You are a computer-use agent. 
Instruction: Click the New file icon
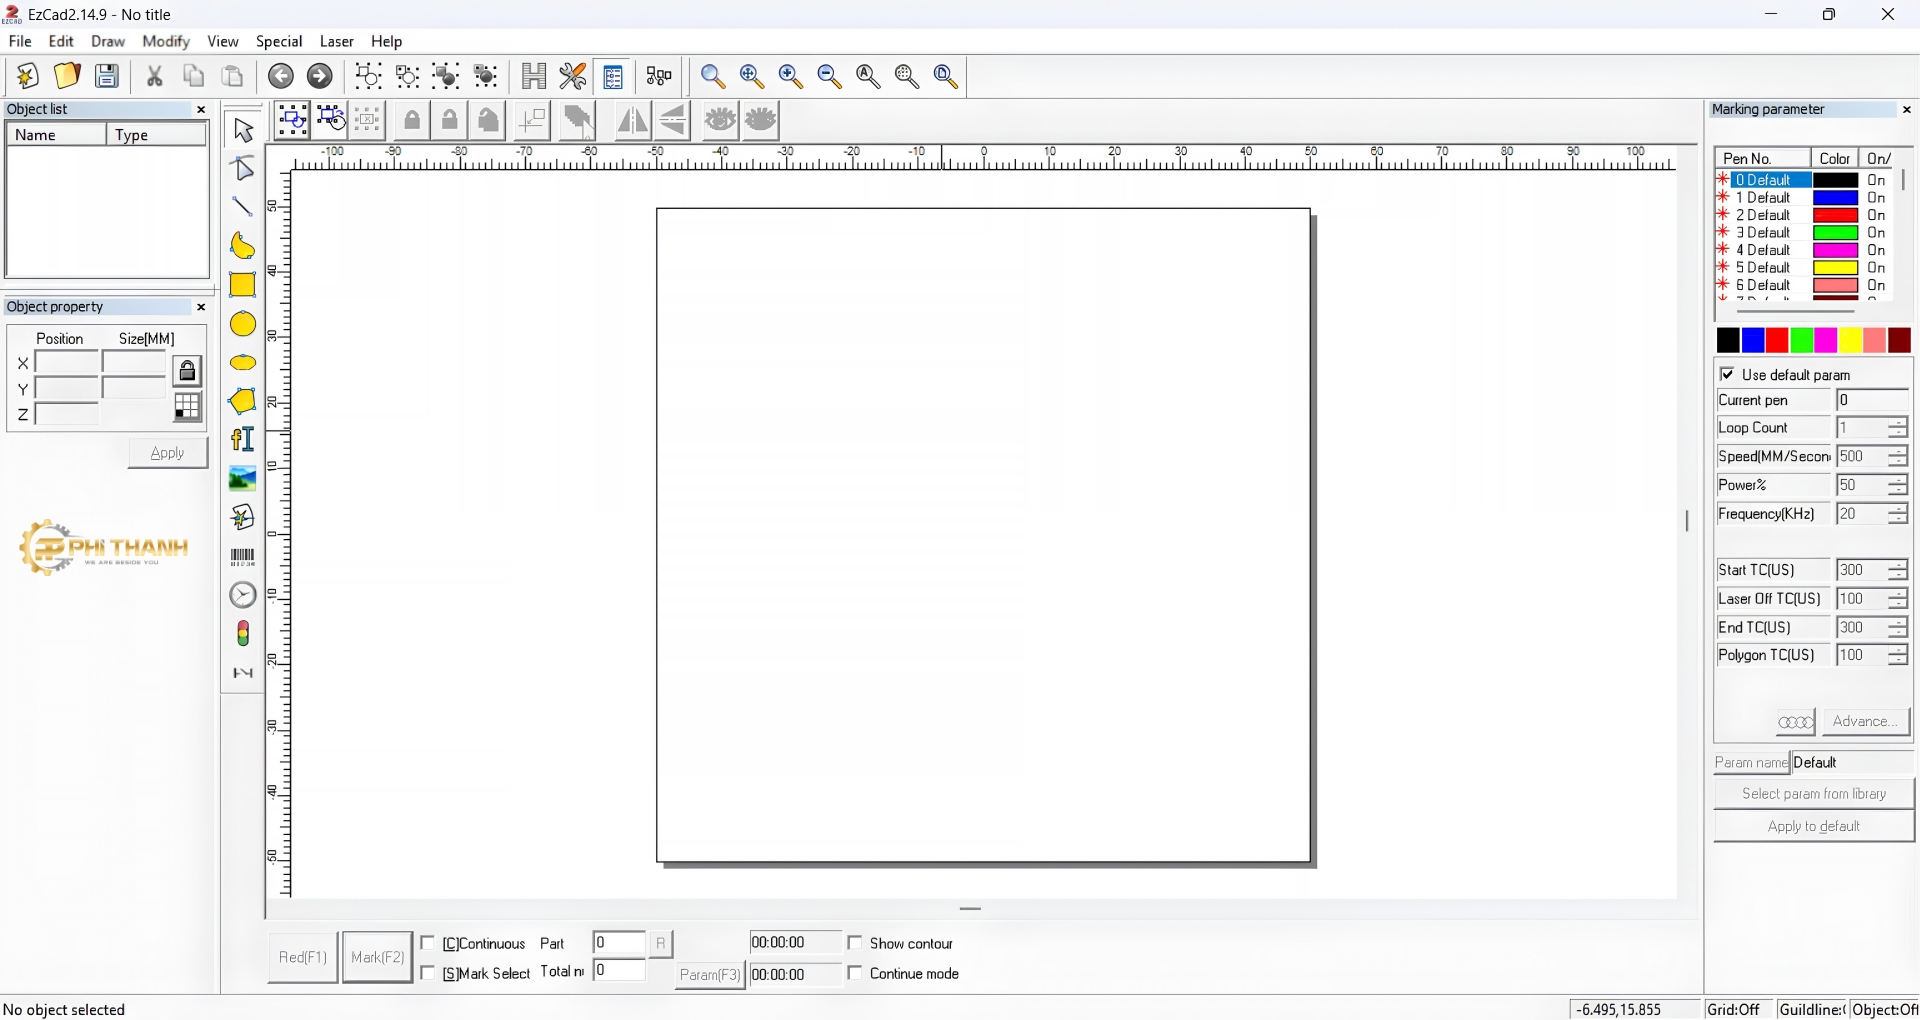27,76
